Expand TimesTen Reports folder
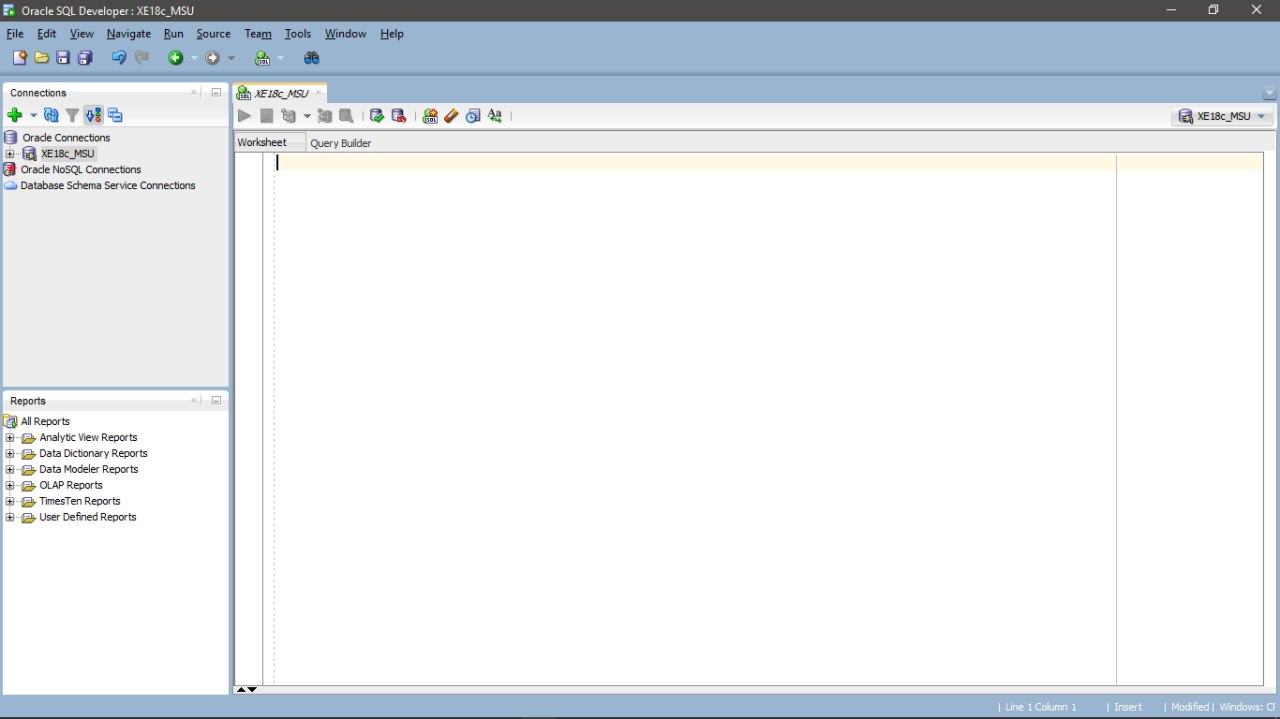The width and height of the screenshot is (1280, 719). pos(10,502)
